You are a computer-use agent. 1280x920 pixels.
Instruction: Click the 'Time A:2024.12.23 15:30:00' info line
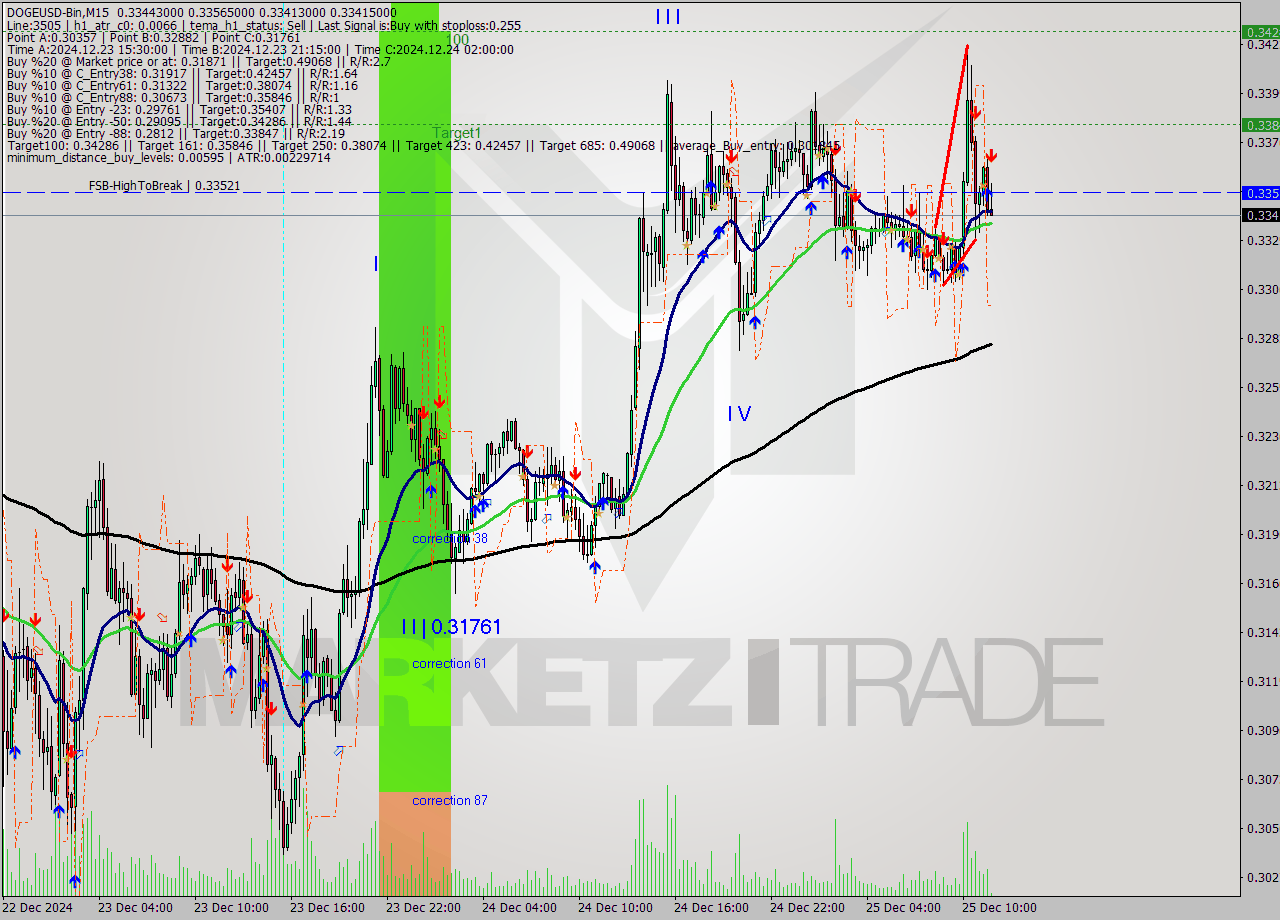click(260, 49)
